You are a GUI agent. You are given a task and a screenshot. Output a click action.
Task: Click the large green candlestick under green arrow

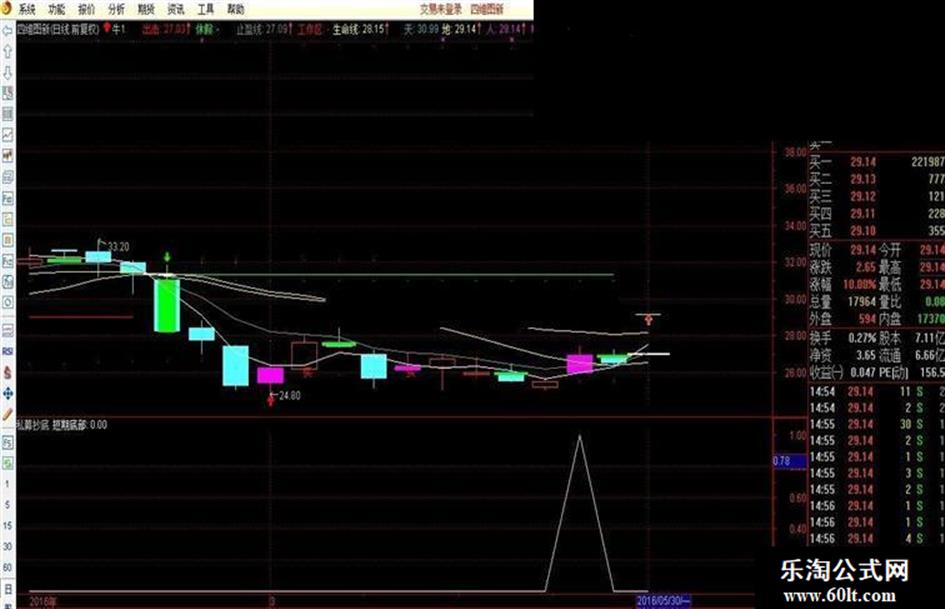167,305
